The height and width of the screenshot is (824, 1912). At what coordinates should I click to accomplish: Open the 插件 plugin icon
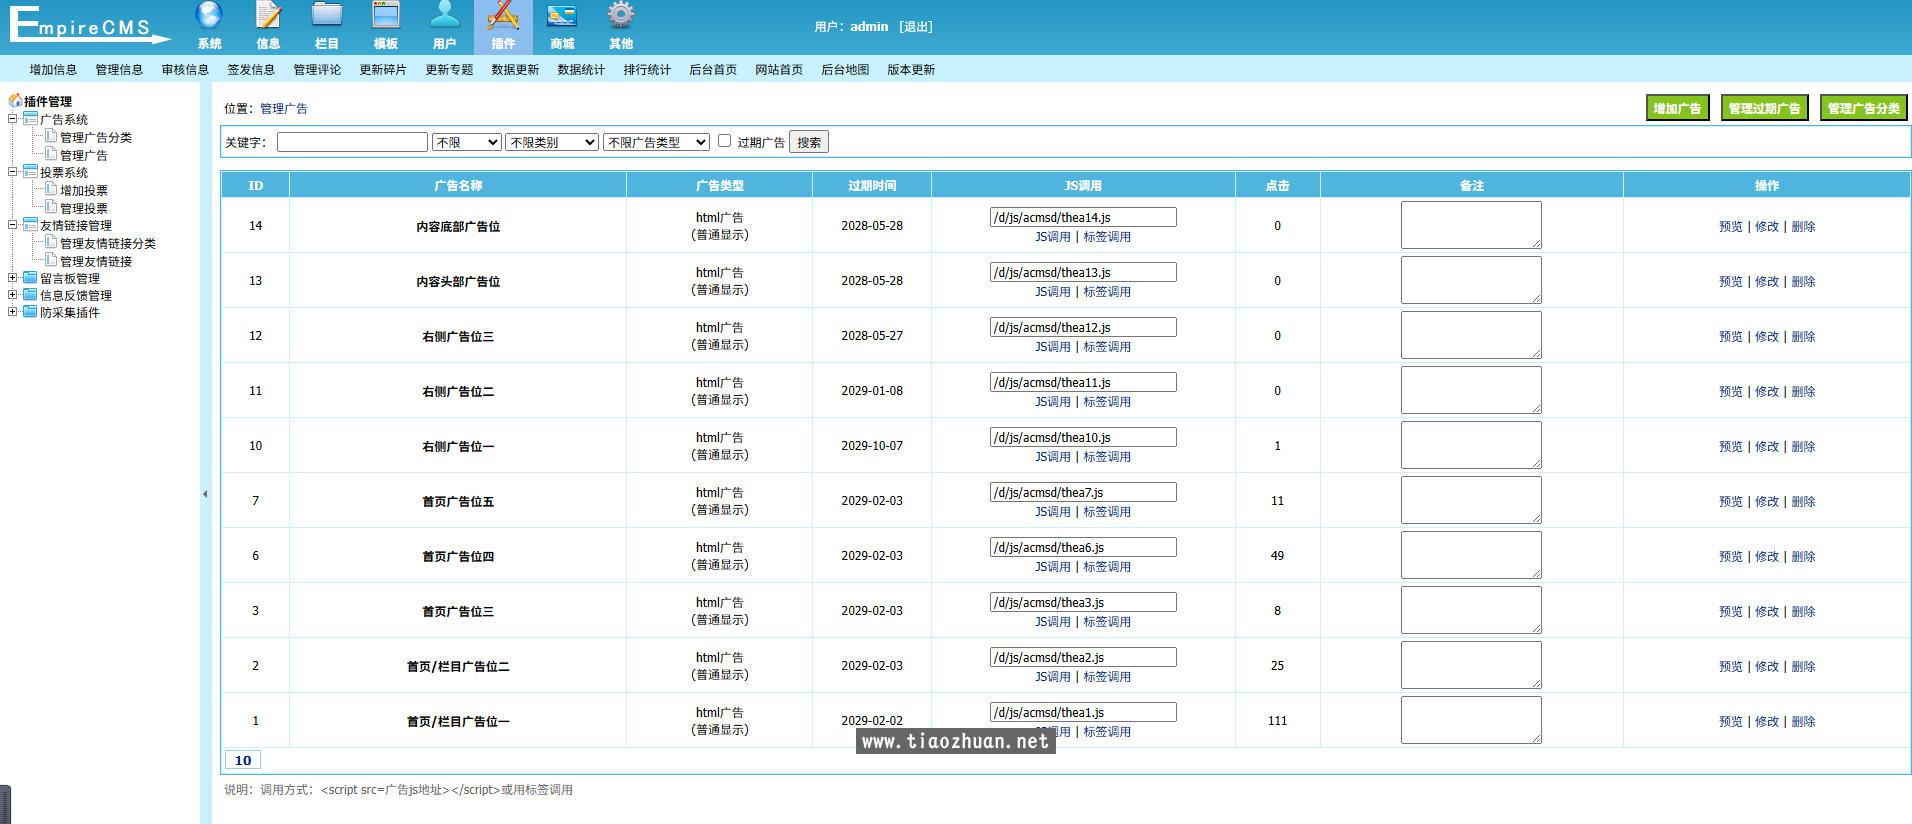[503, 17]
